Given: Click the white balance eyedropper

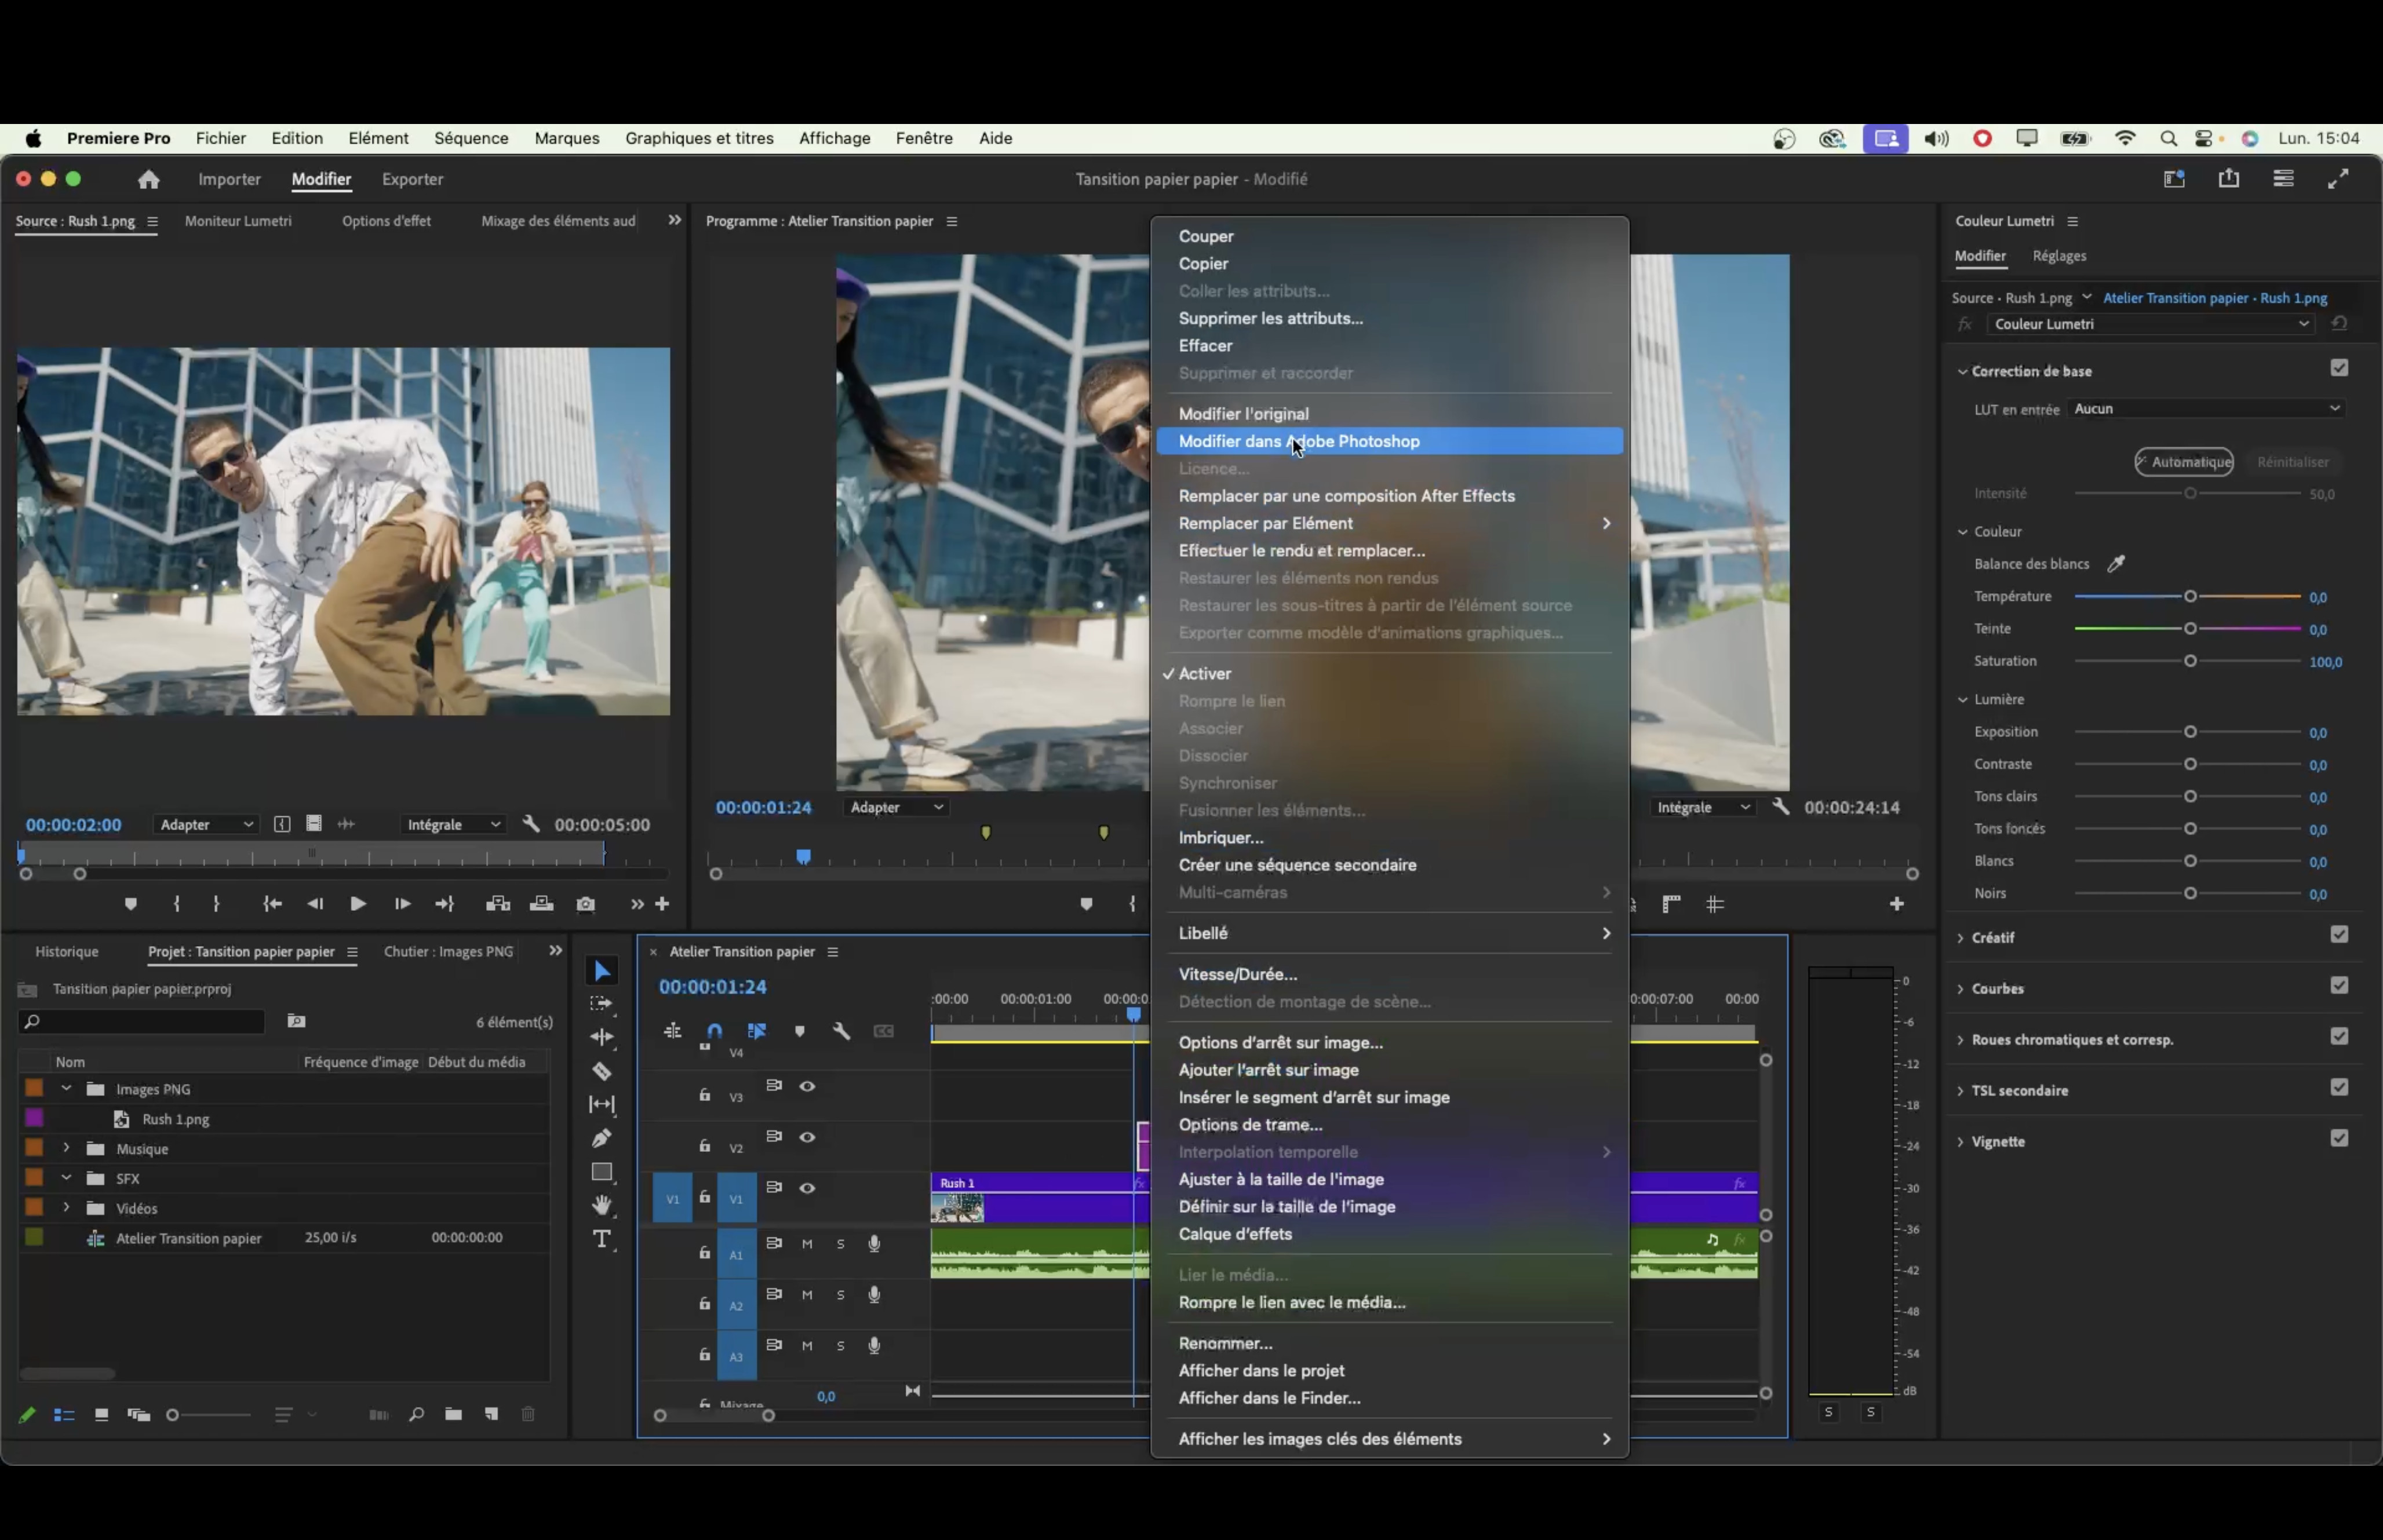Looking at the screenshot, I should pos(2115,564).
